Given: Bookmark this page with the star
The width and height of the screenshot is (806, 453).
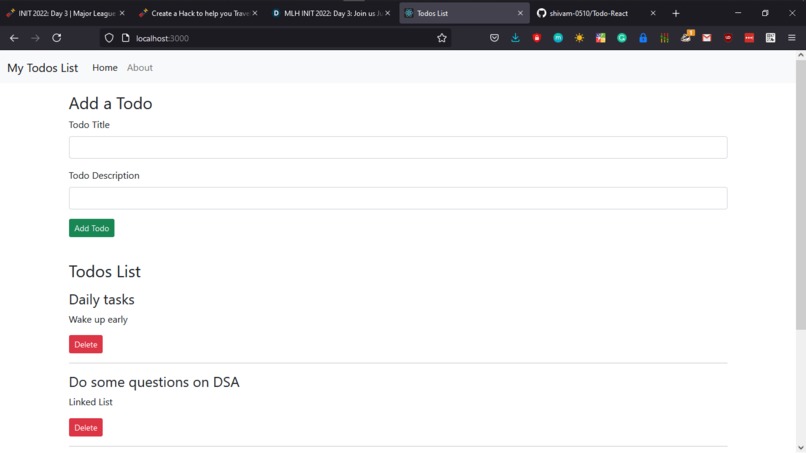Looking at the screenshot, I should pos(442,38).
